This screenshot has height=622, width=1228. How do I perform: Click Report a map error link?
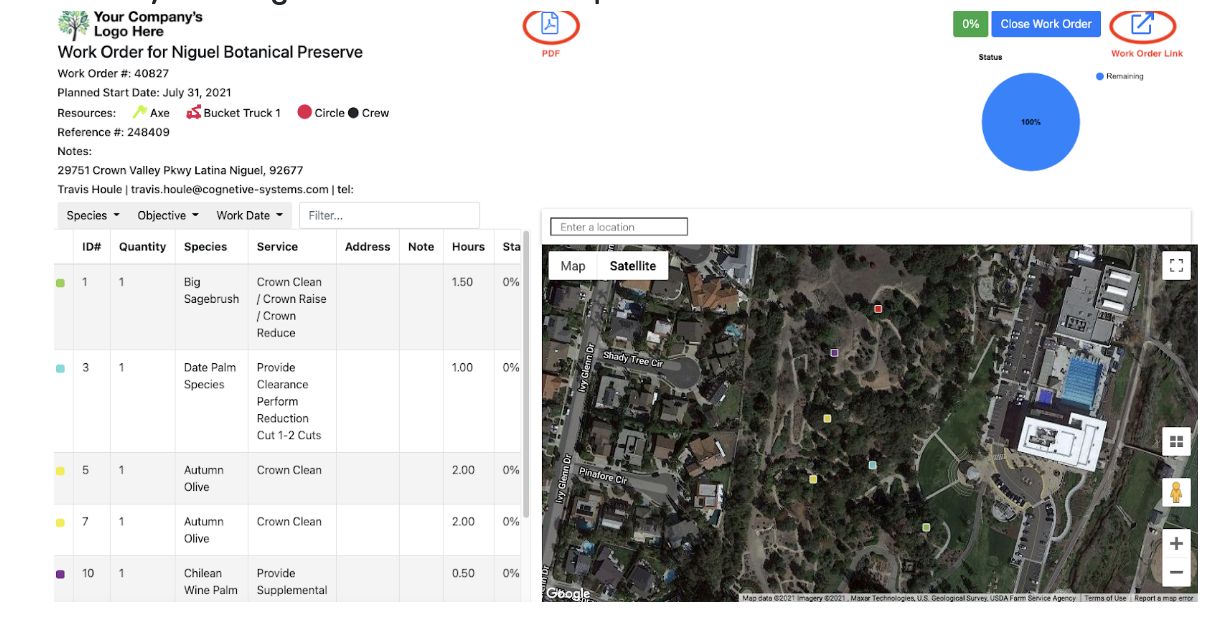pyautogui.click(x=1164, y=598)
